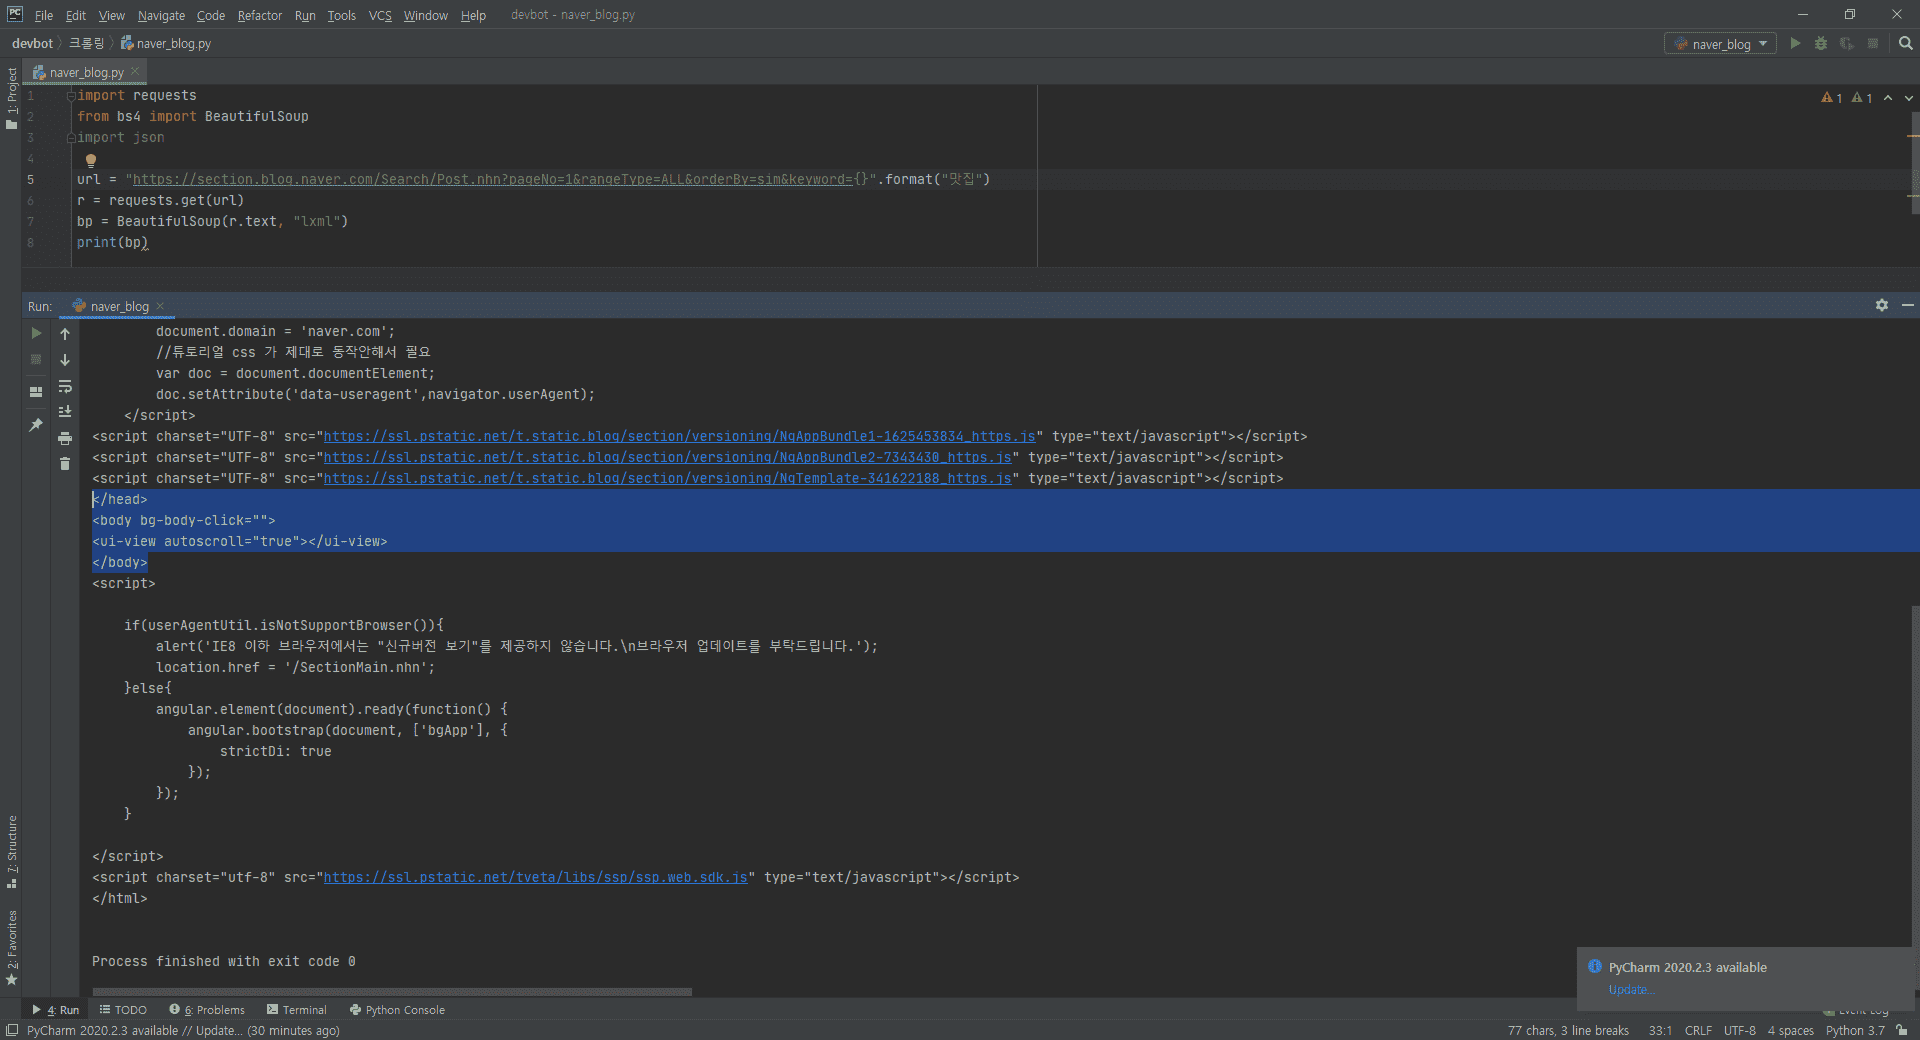Open the File menu
Screen dimensions: 1920x1040
43,15
